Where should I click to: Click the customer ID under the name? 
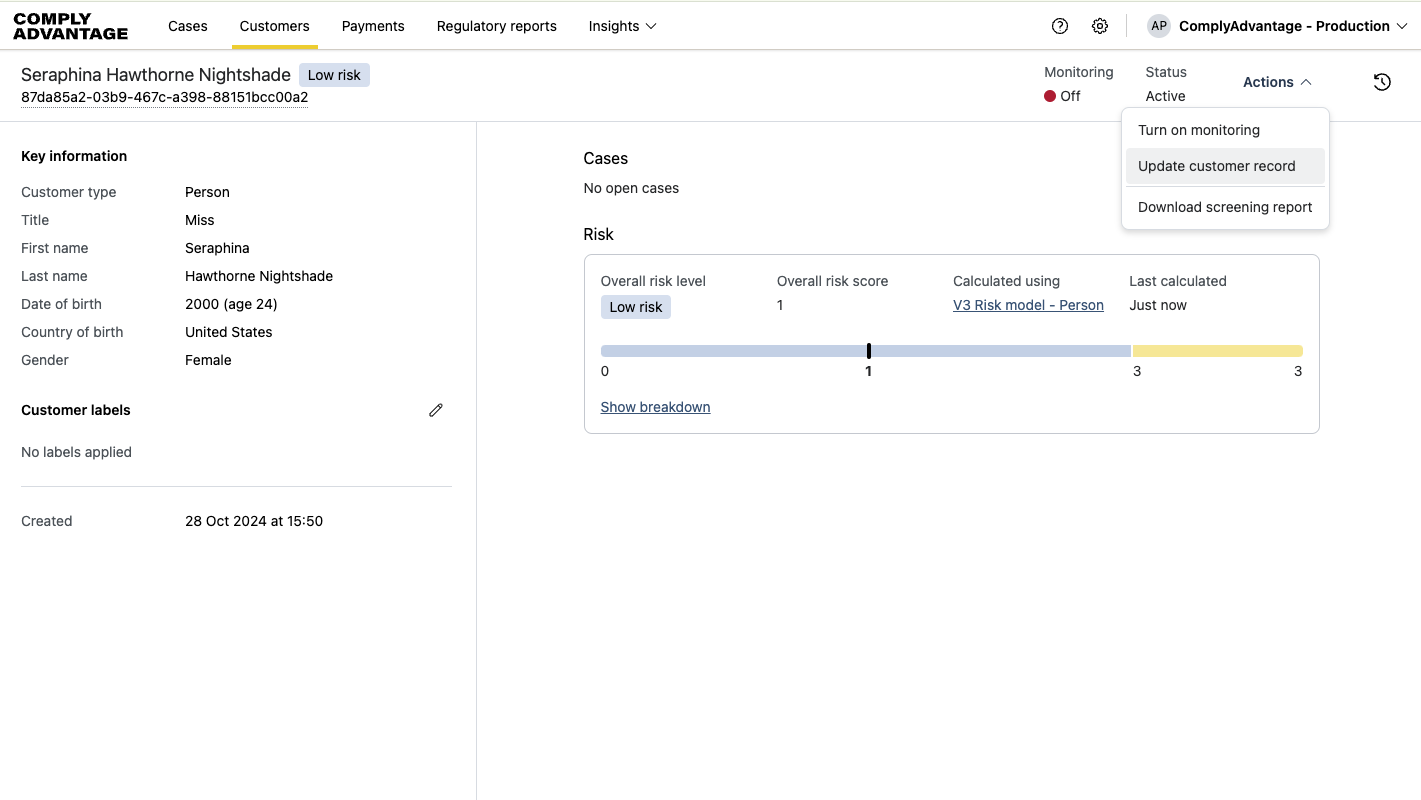click(164, 97)
